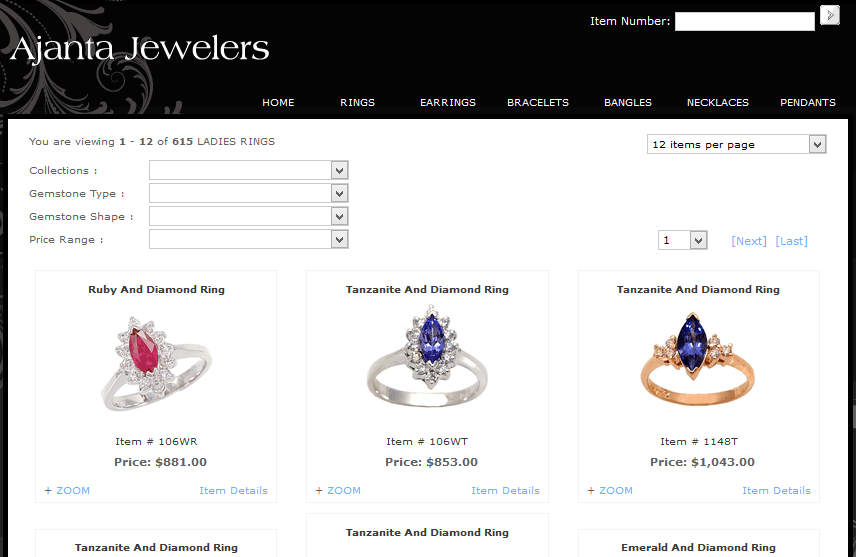Open the ruby ring thumbnail image
This screenshot has width=856, height=557.
(156, 364)
